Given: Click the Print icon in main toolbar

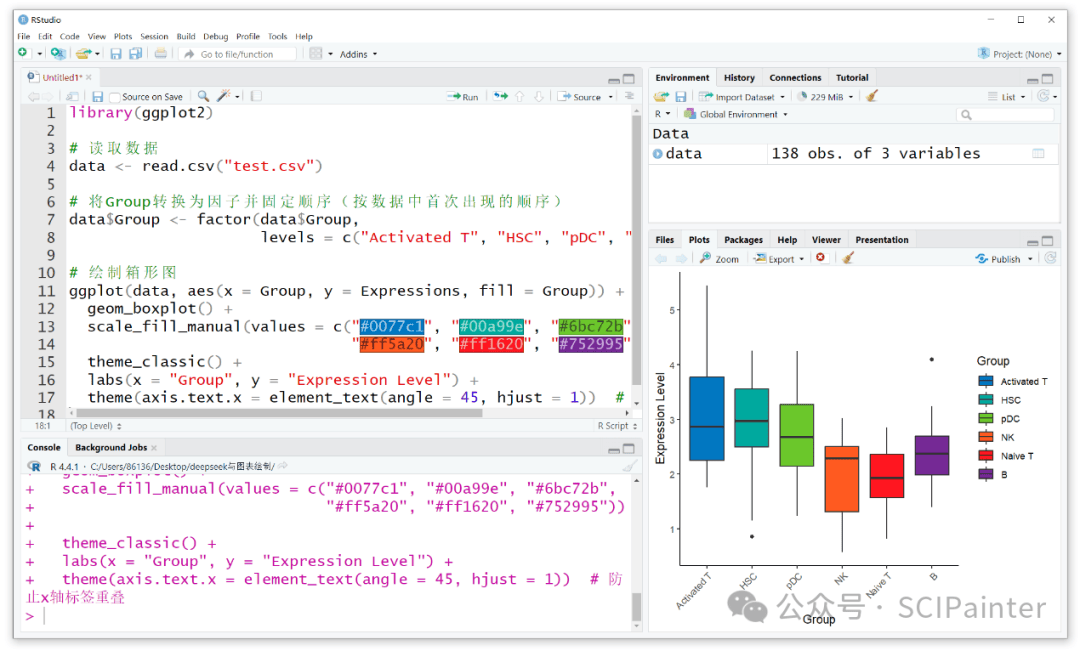Looking at the screenshot, I should 160,54.
